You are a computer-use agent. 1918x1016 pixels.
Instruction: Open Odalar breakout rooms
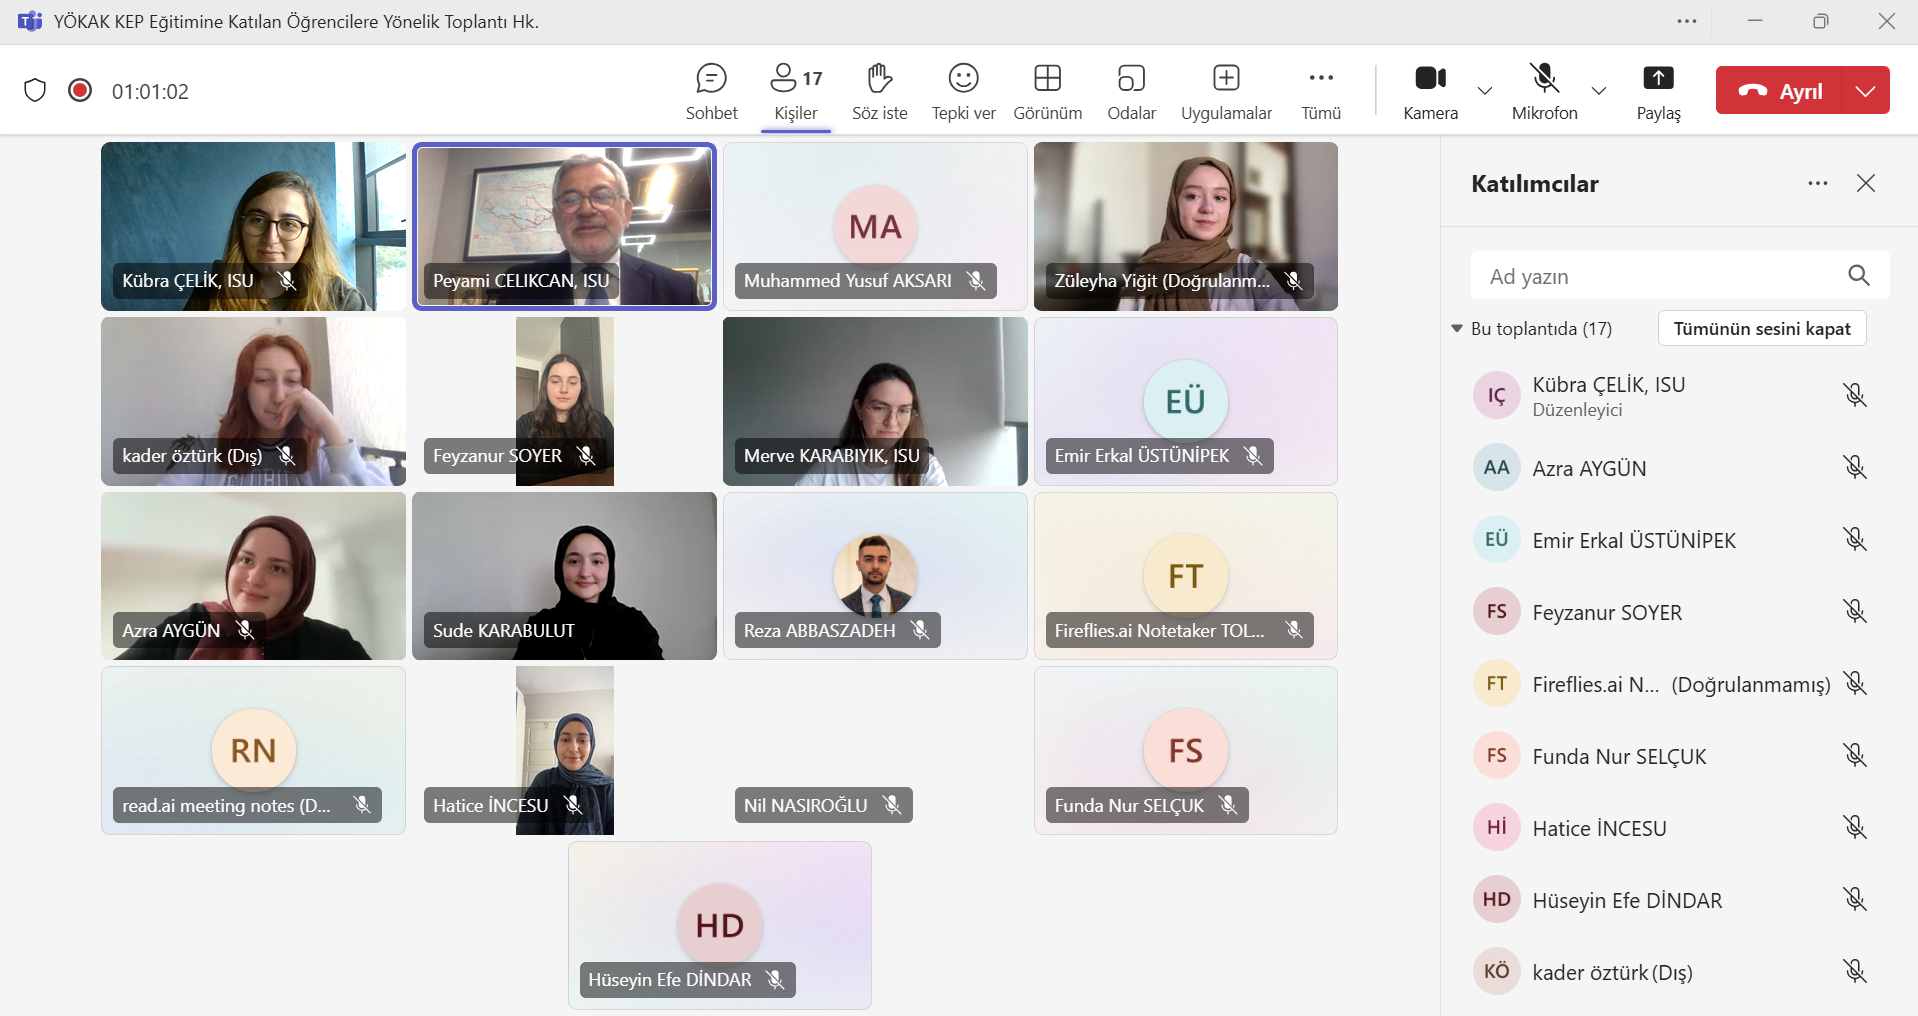pos(1131,91)
